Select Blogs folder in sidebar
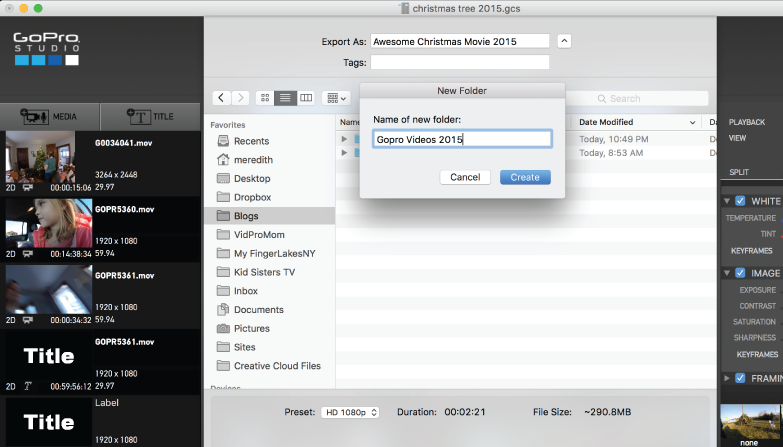783x447 pixels. 270,216
